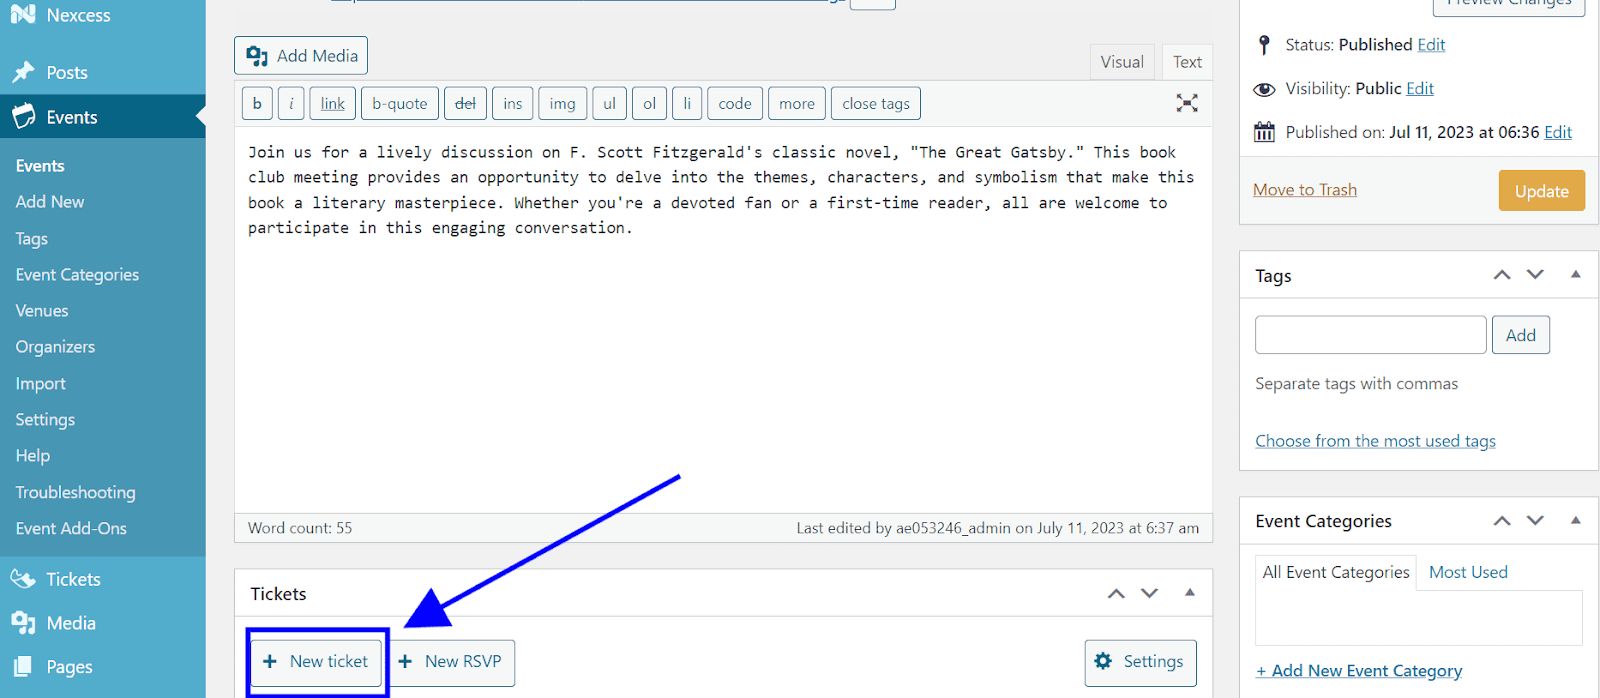Open the Tickets menu in sidebar
This screenshot has height=698, width=1600.
pos(72,579)
